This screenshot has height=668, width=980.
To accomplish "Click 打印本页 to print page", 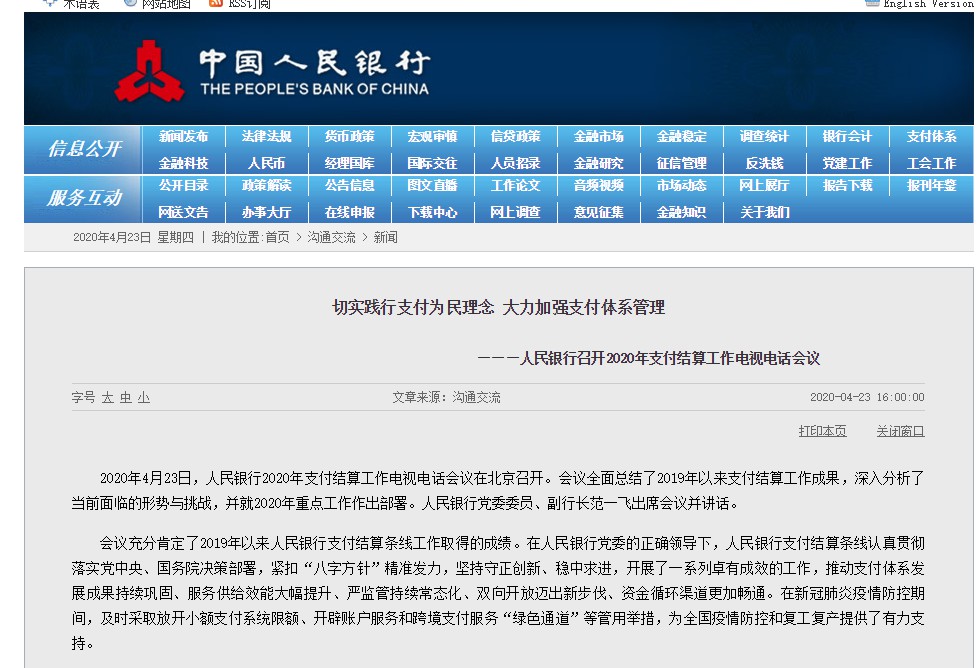I will (822, 431).
